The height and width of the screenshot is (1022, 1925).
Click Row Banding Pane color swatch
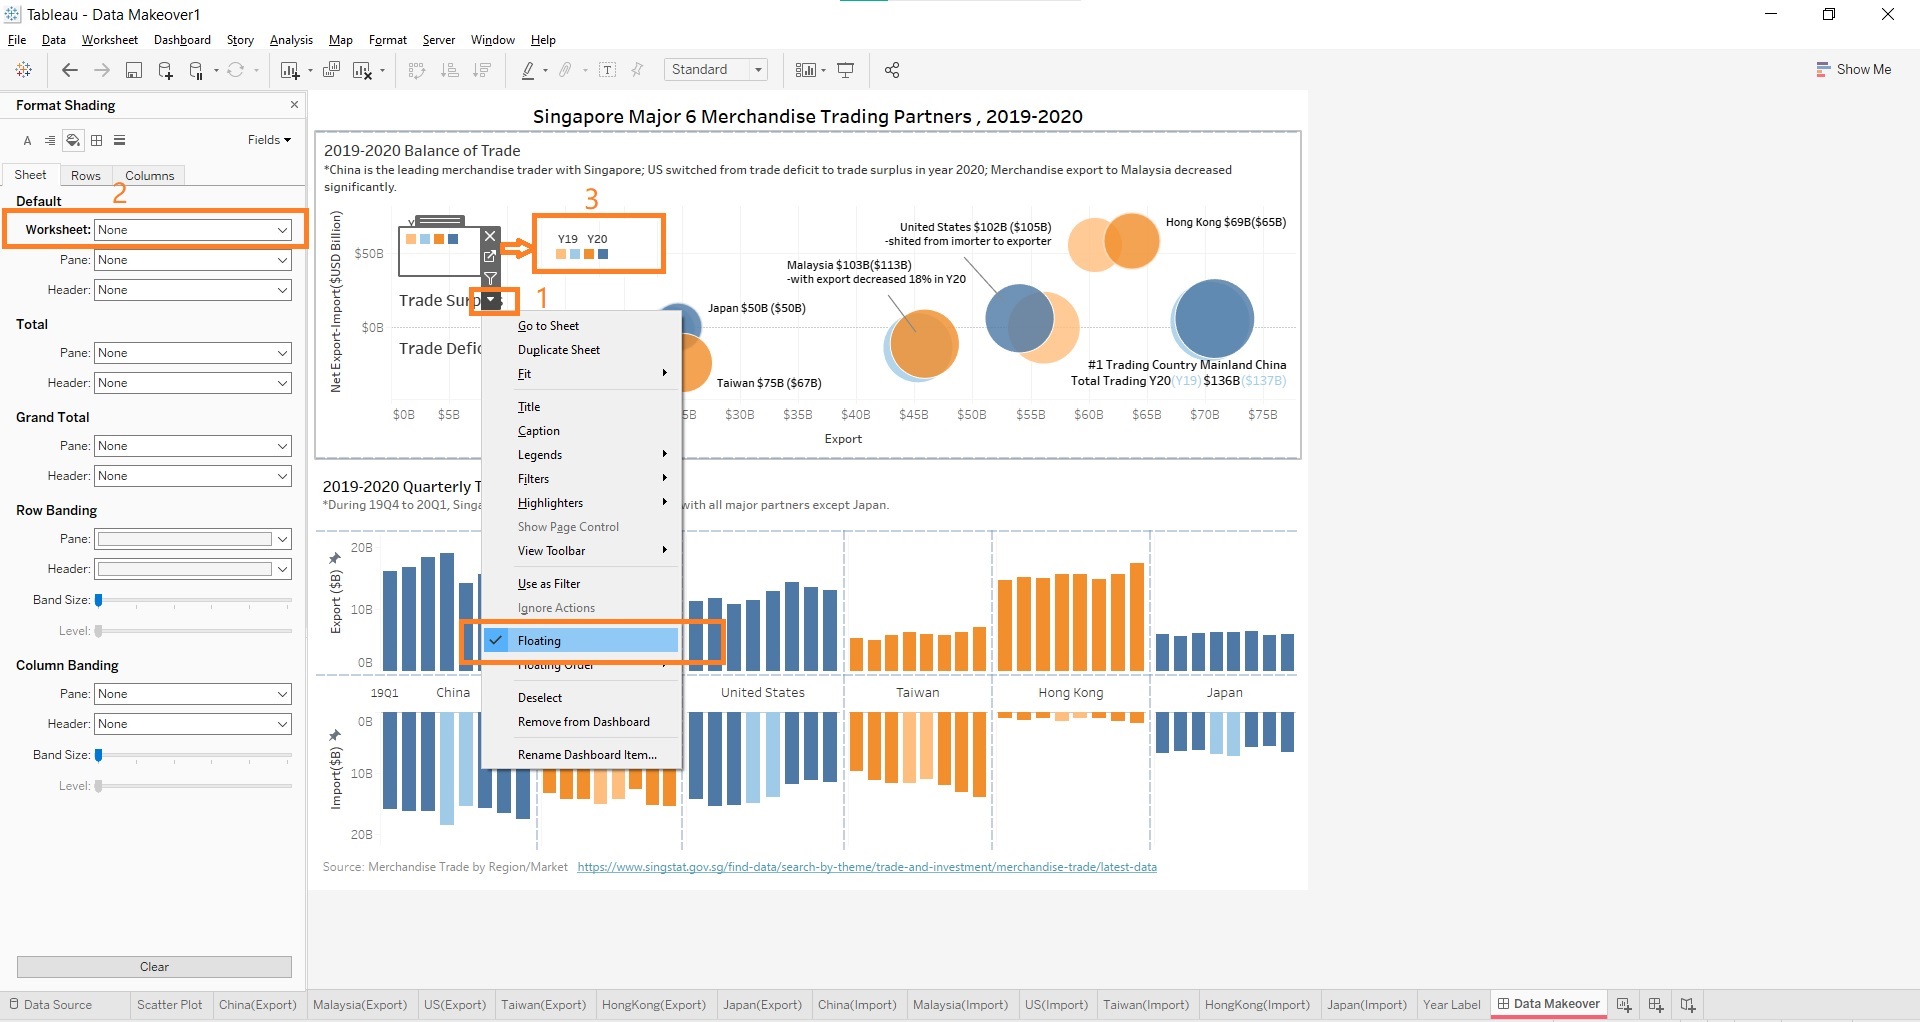184,539
